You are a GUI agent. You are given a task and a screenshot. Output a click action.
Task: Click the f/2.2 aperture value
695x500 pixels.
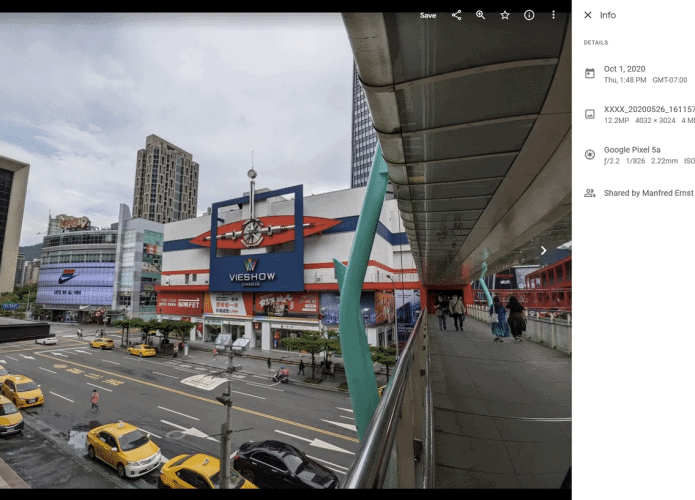pyautogui.click(x=611, y=161)
